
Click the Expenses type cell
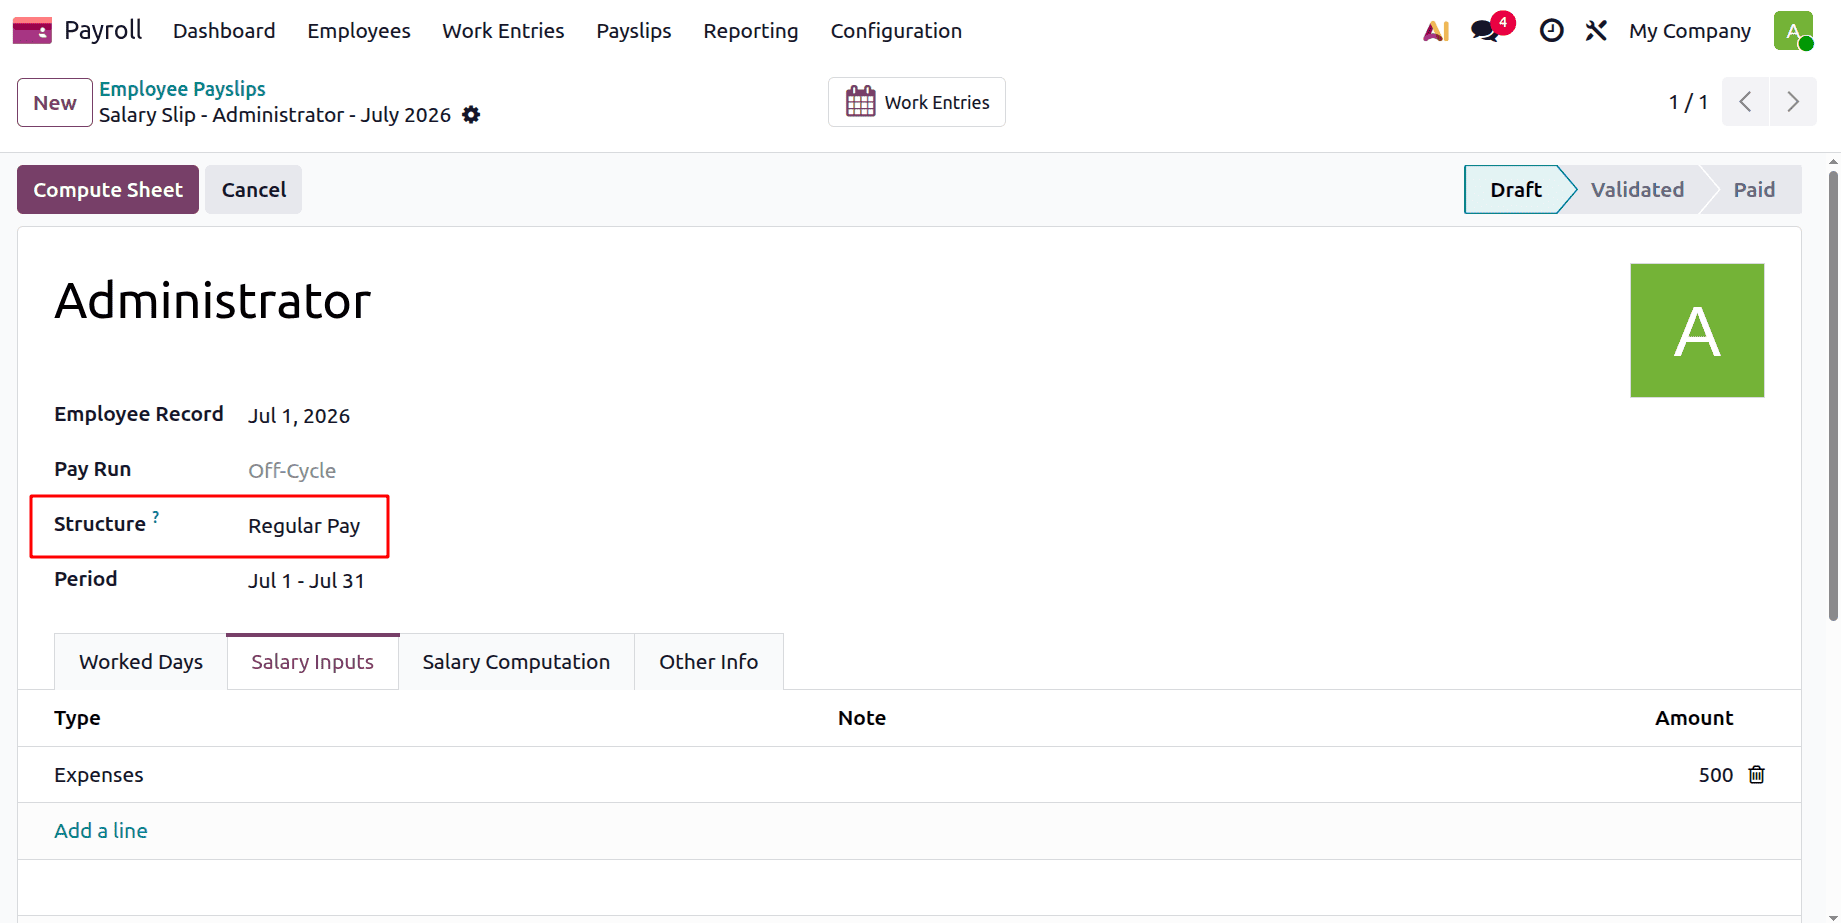tap(99, 775)
